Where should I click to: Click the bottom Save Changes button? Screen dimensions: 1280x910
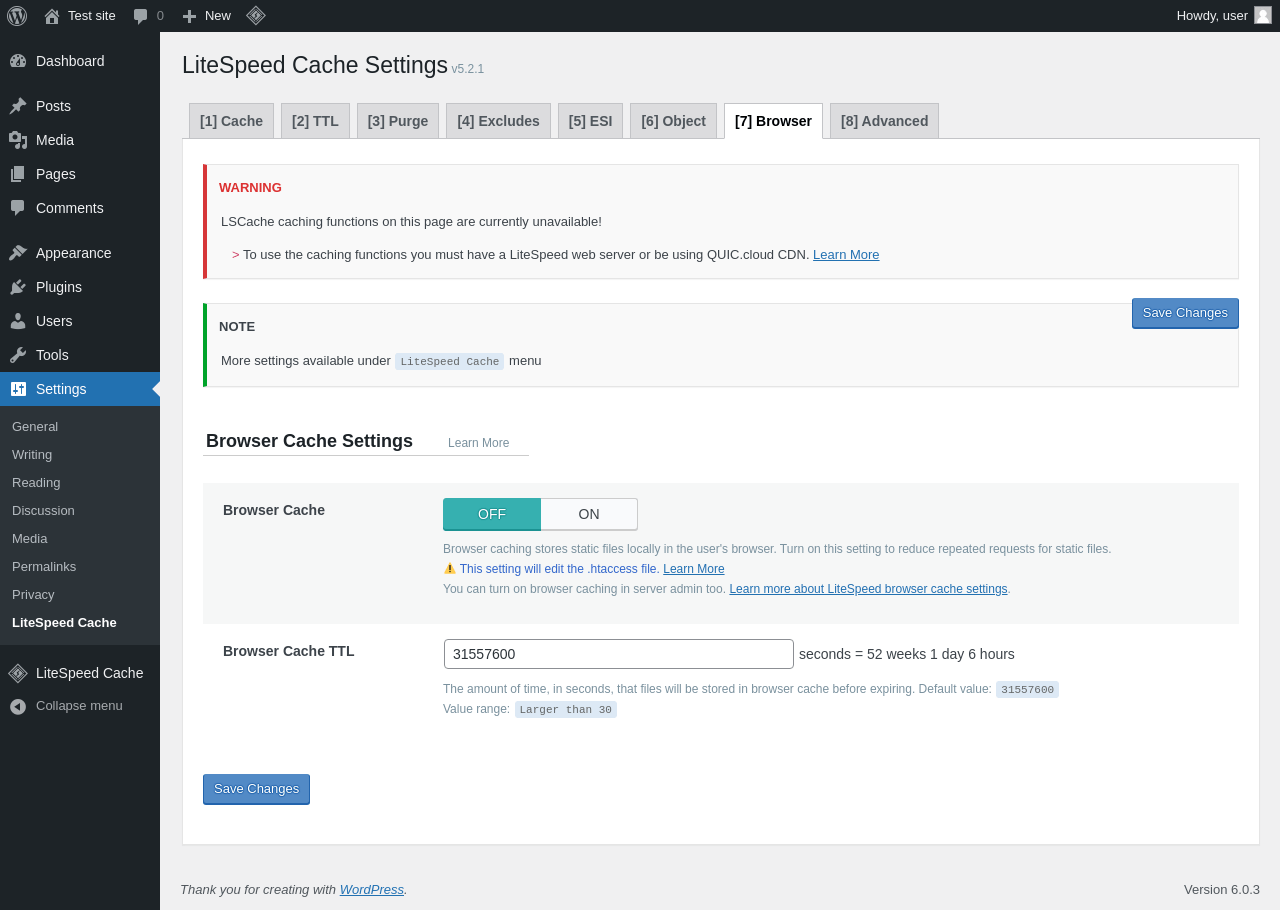coord(256,789)
